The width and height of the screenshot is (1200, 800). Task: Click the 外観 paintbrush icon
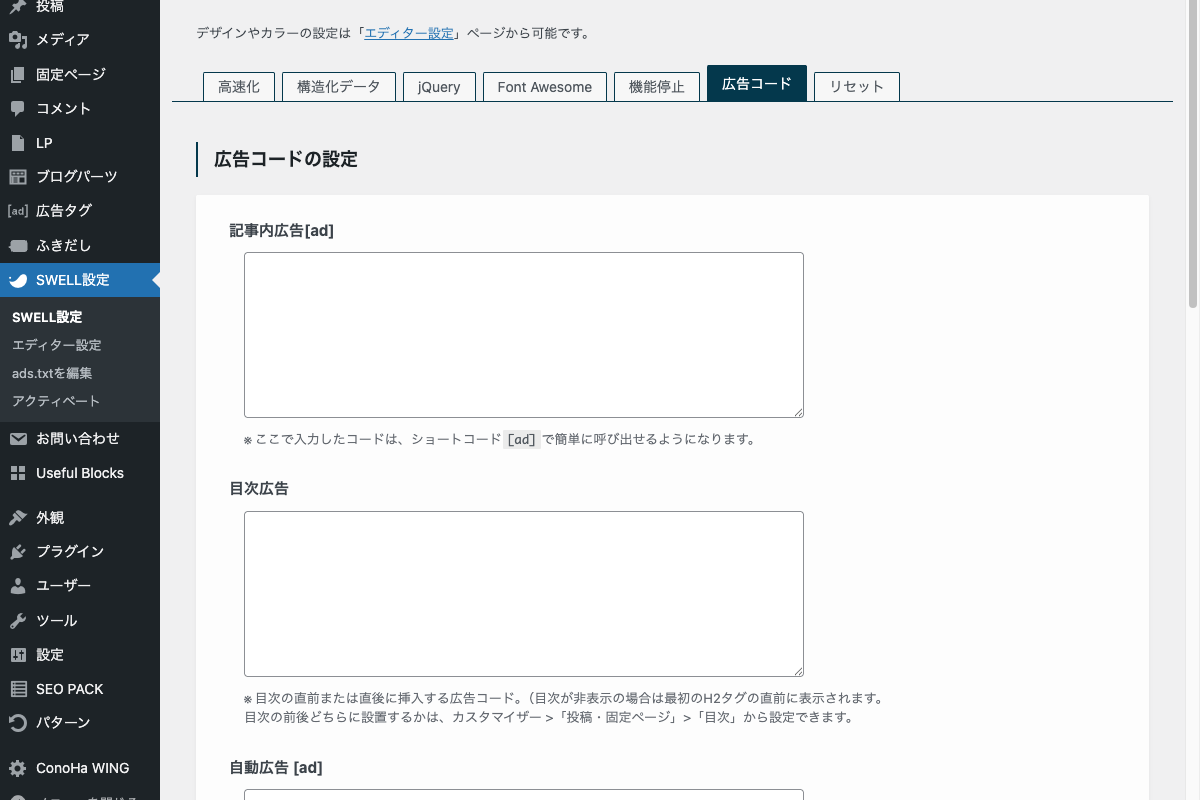pos(18,518)
